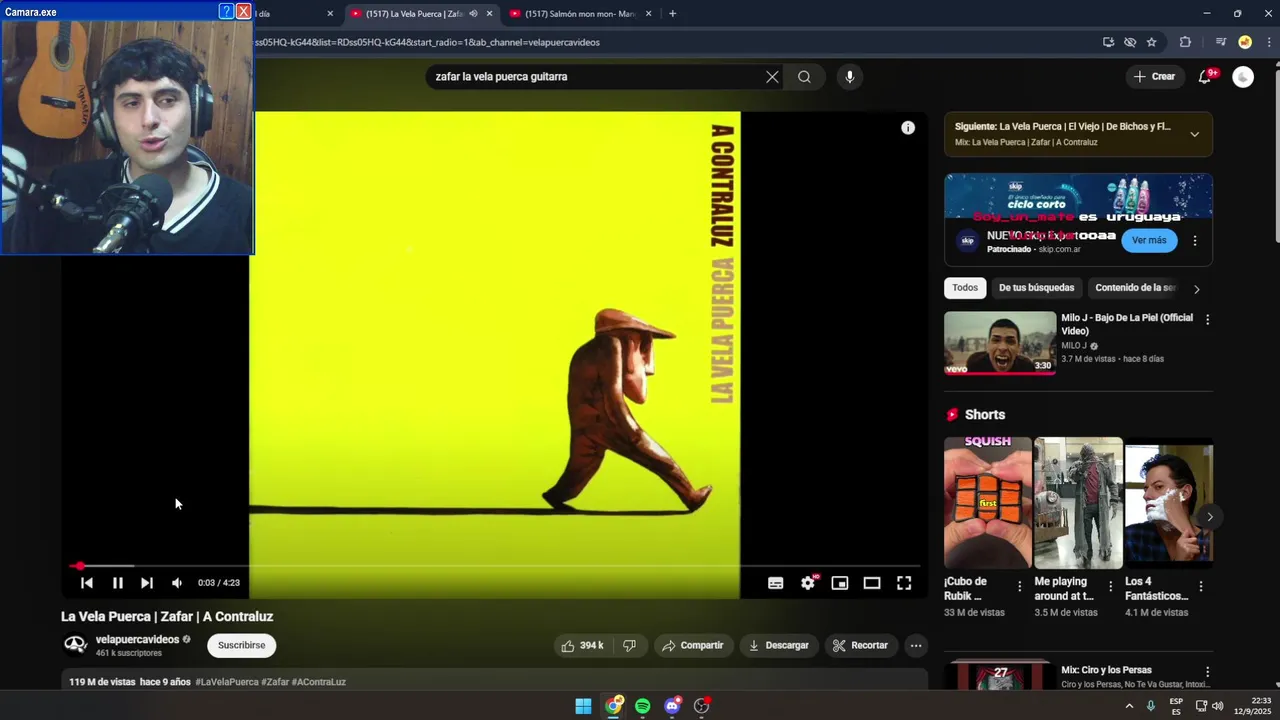Dislike the video
Screen dimensions: 1280x720
[629, 646]
